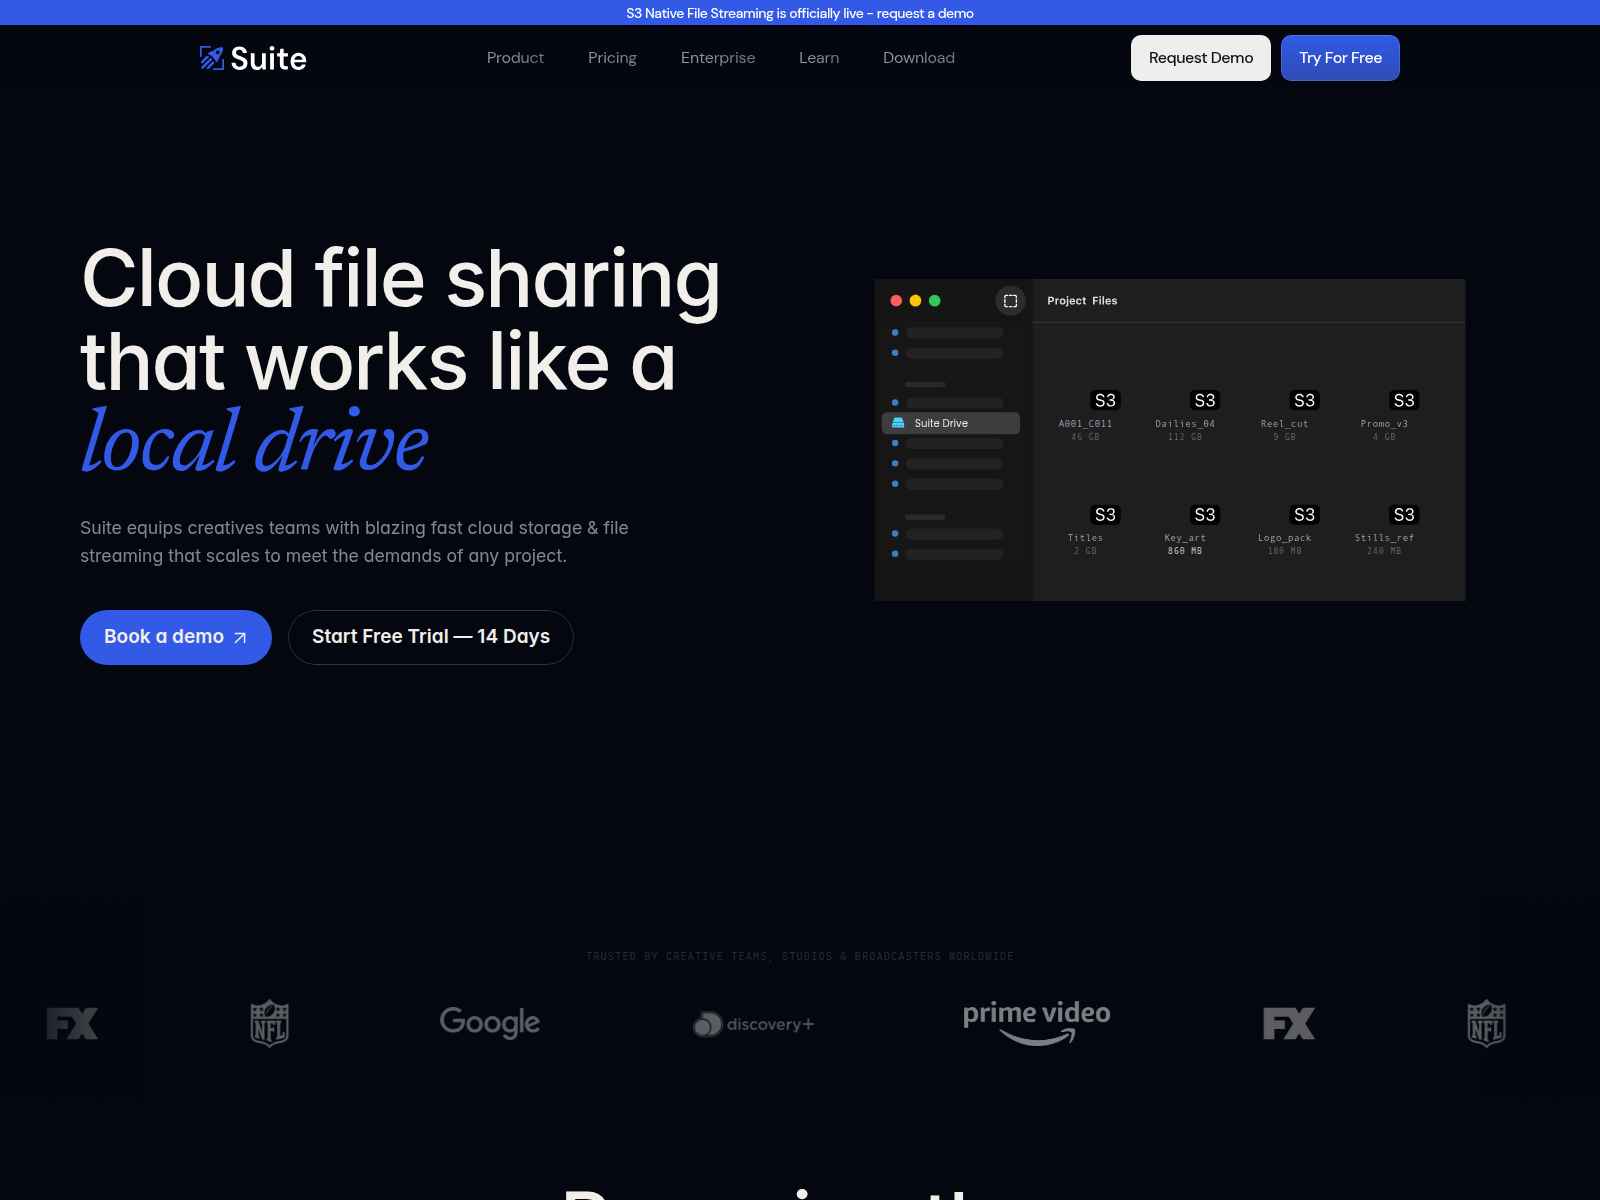Click the Request Demo button
This screenshot has height=1200, width=1600.
click(1201, 58)
